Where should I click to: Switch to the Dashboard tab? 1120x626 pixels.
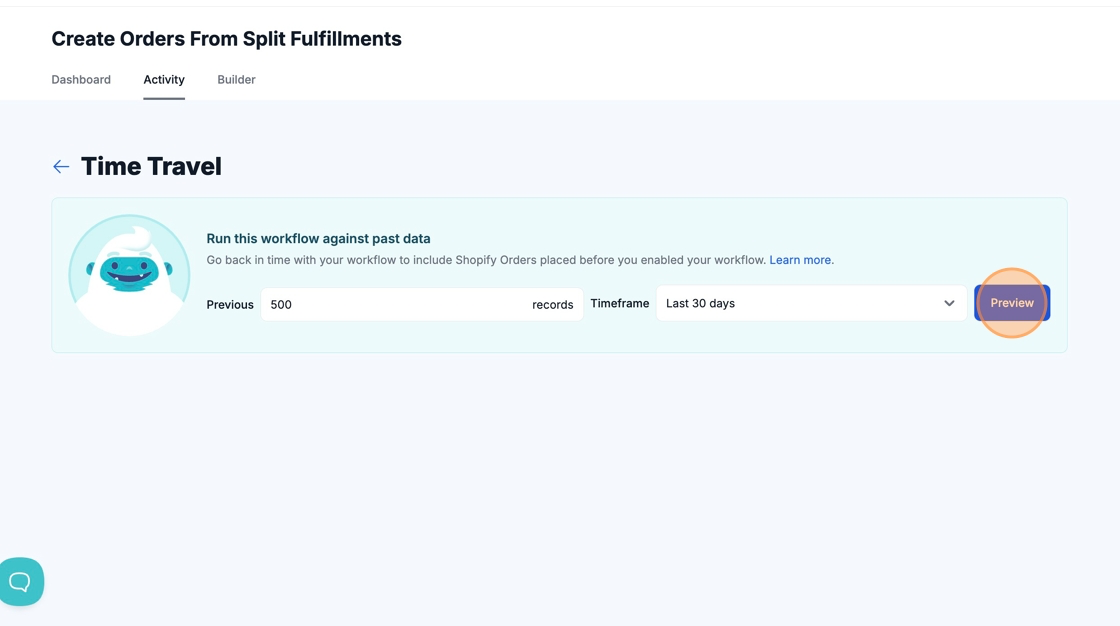click(81, 80)
